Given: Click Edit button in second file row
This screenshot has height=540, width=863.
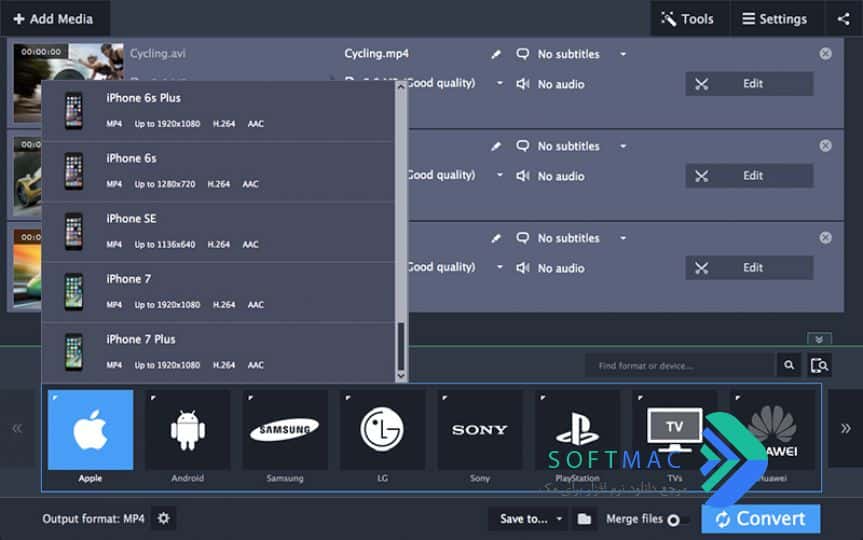Looking at the screenshot, I should pyautogui.click(x=749, y=176).
